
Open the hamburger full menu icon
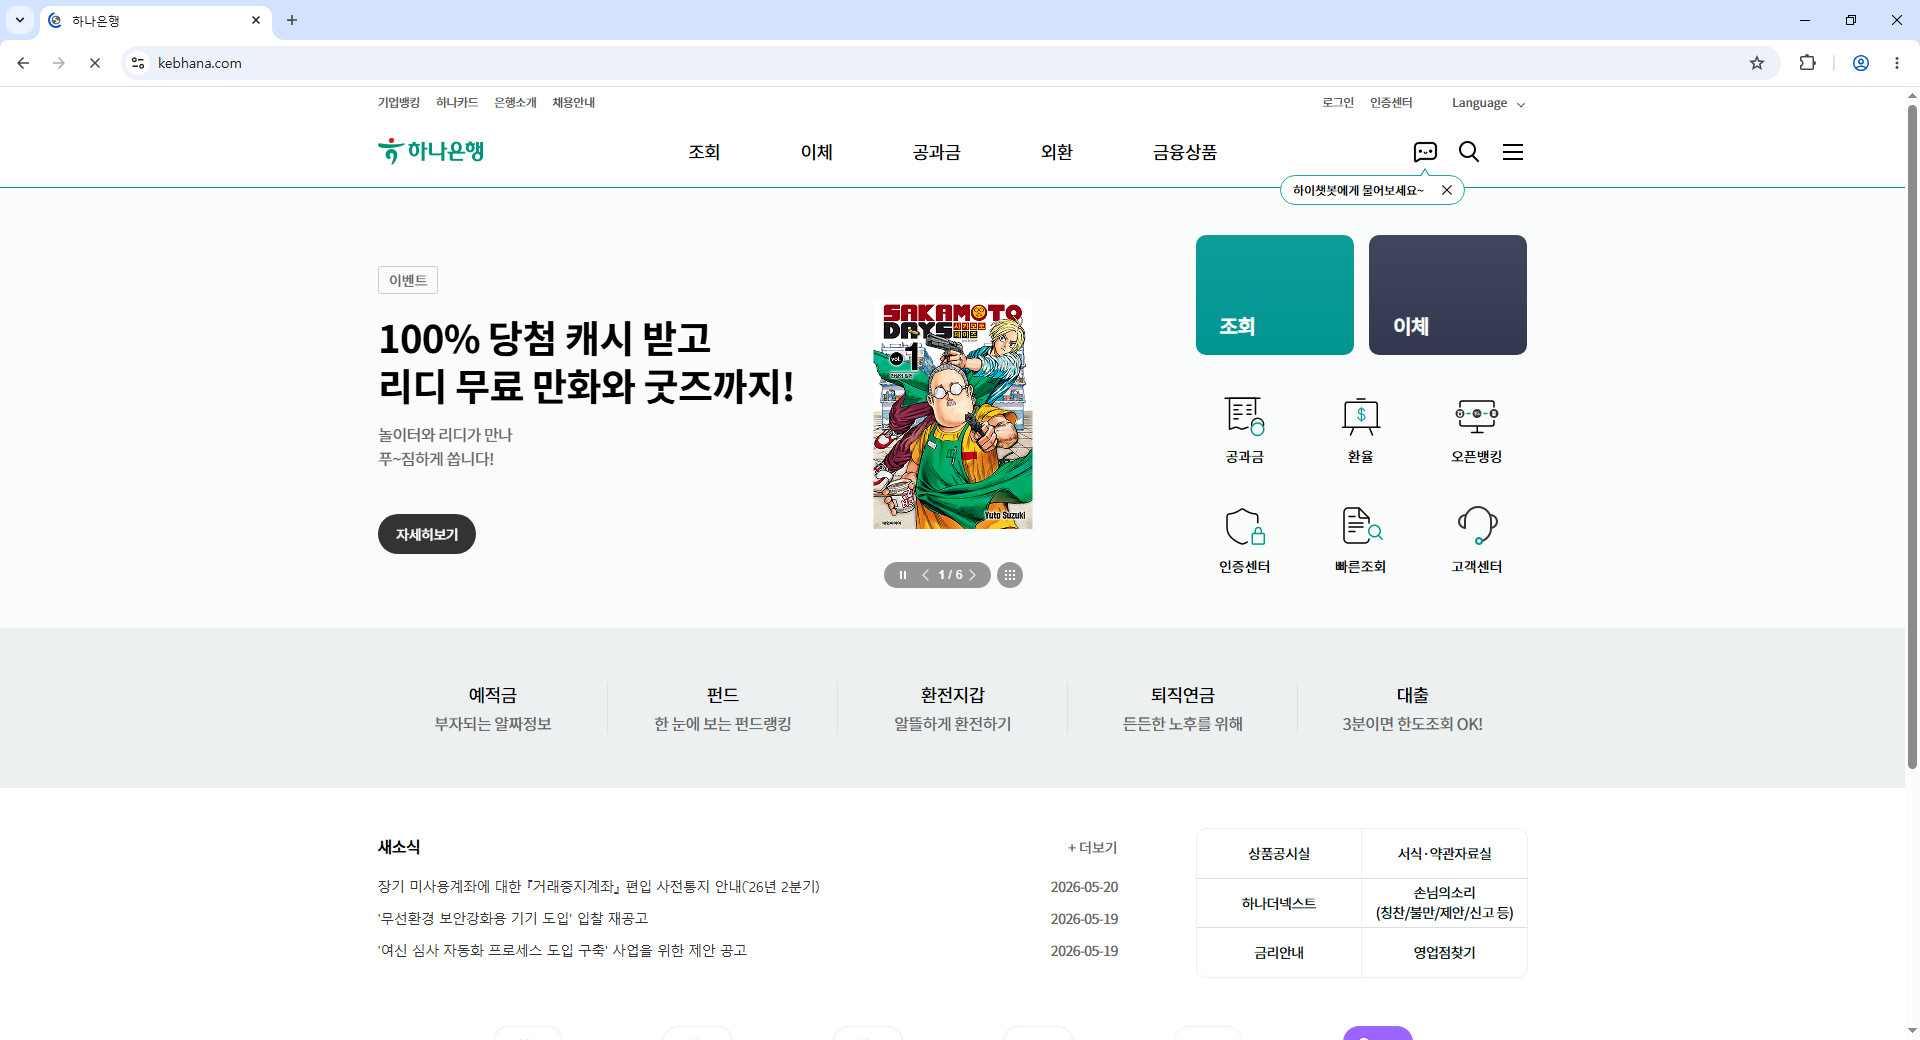(1513, 152)
